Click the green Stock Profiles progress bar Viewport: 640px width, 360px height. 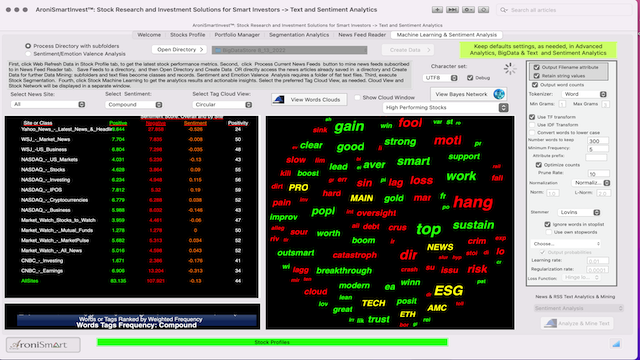(x=272, y=342)
